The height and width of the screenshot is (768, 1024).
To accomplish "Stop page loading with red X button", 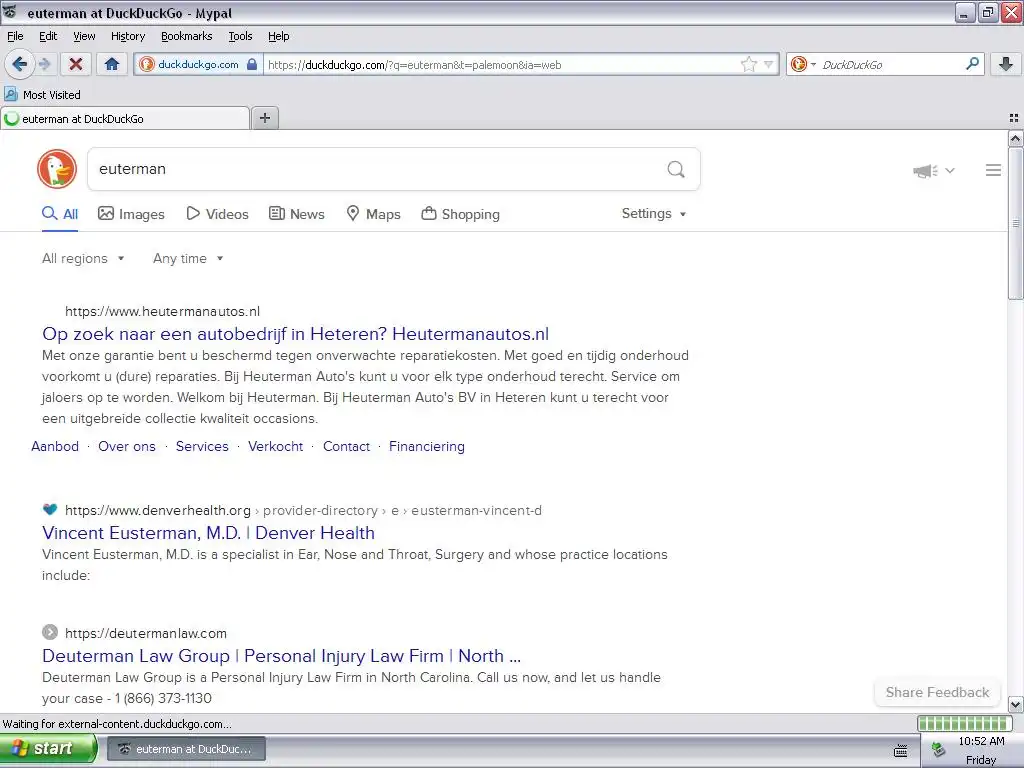I will [76, 64].
